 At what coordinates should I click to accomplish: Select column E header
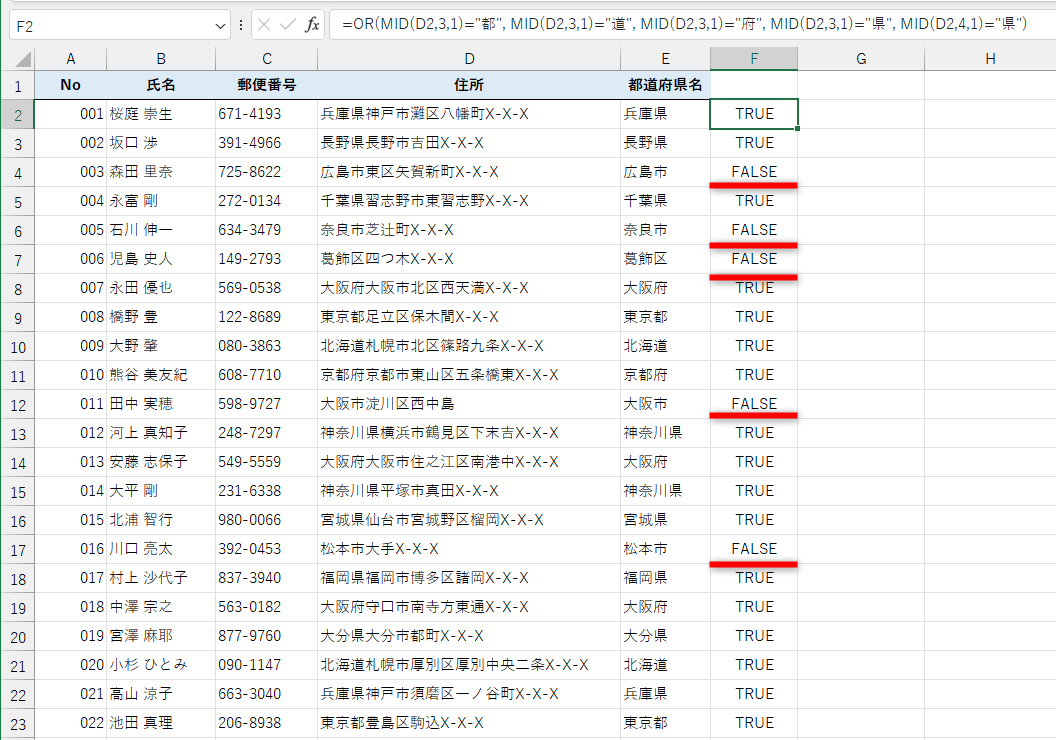[665, 59]
